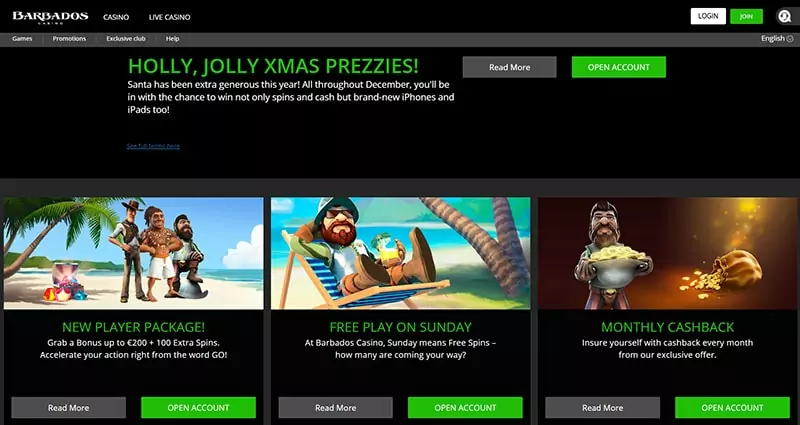This screenshot has width=800, height=425.
Task: Expand the English language dropdown
Action: coord(777,38)
